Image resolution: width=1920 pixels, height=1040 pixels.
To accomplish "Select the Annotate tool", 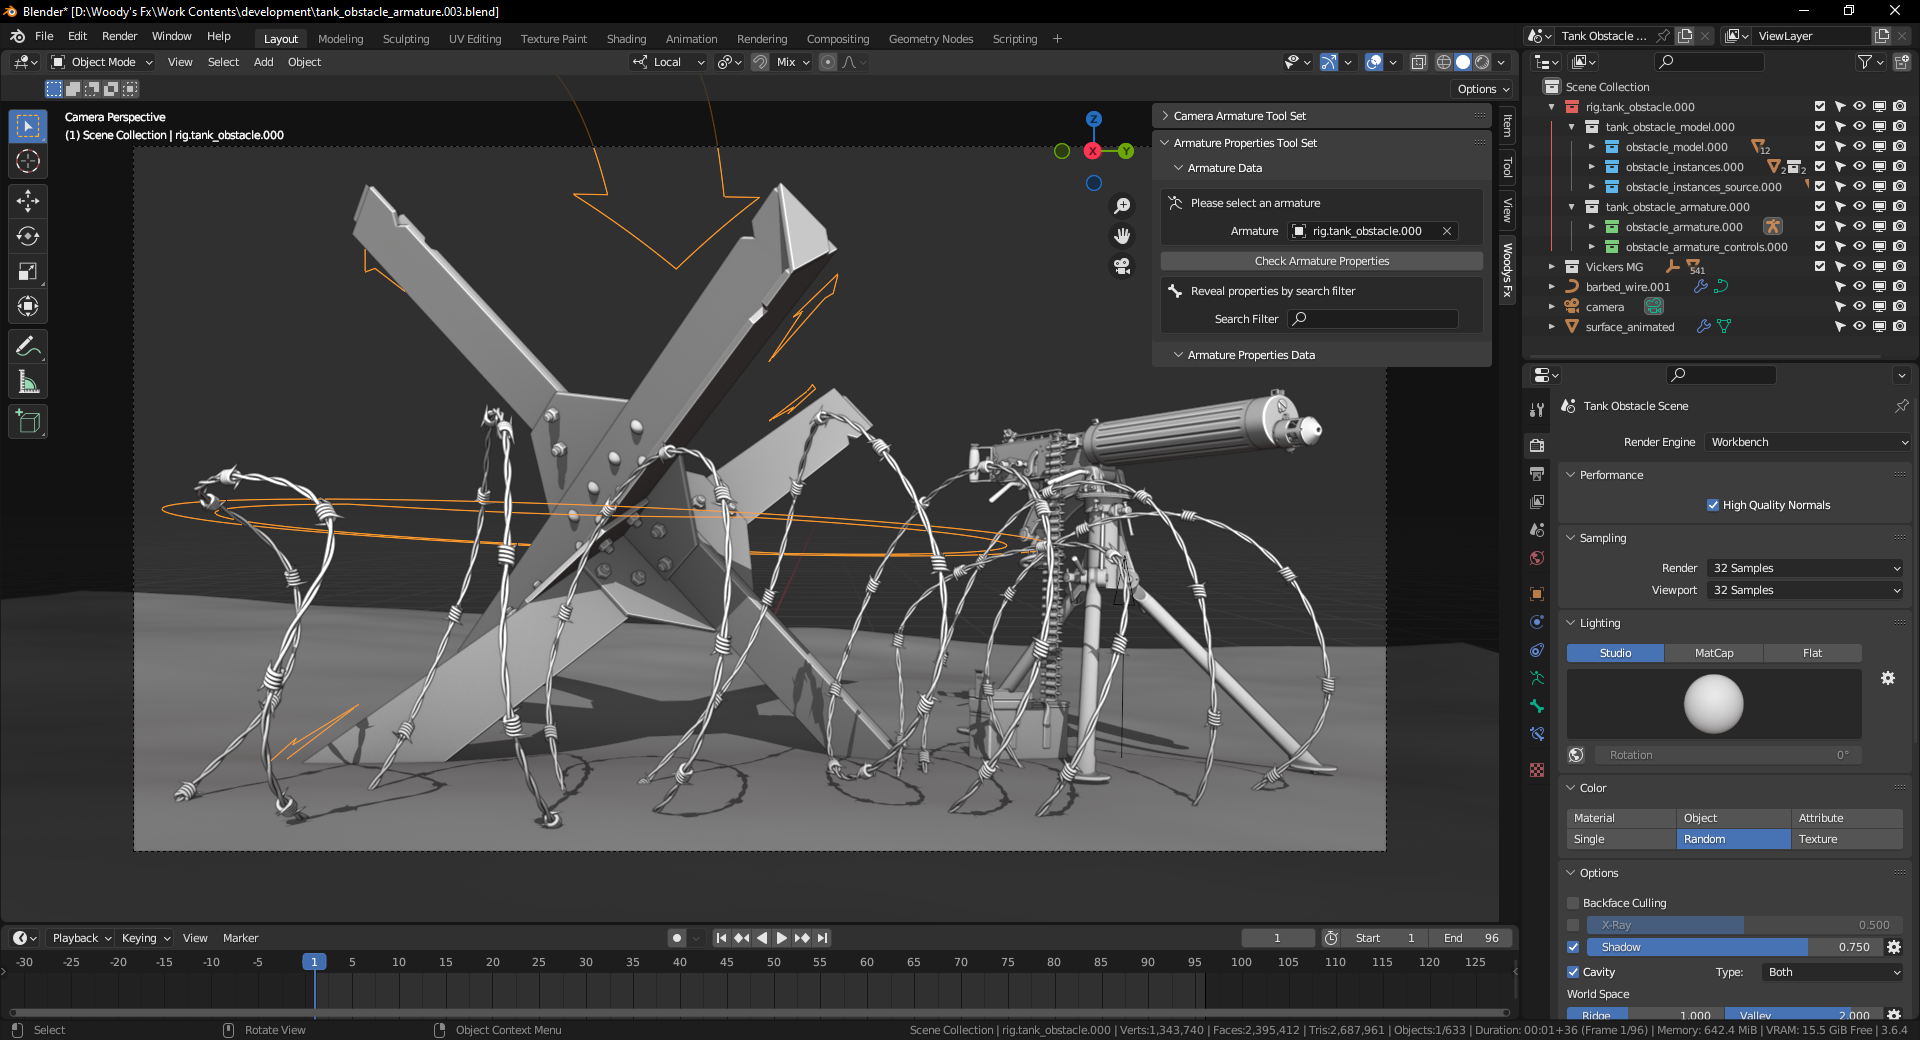I will pos(27,346).
